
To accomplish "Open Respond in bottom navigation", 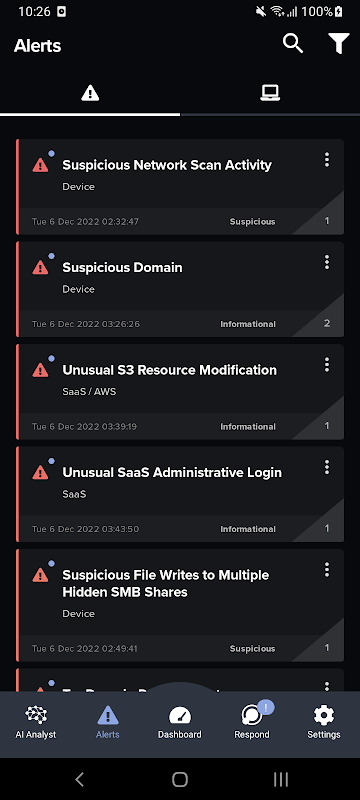I will pyautogui.click(x=252, y=722).
